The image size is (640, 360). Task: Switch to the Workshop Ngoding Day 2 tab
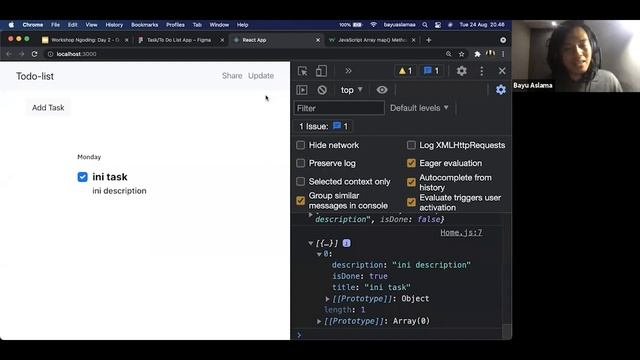point(85,40)
